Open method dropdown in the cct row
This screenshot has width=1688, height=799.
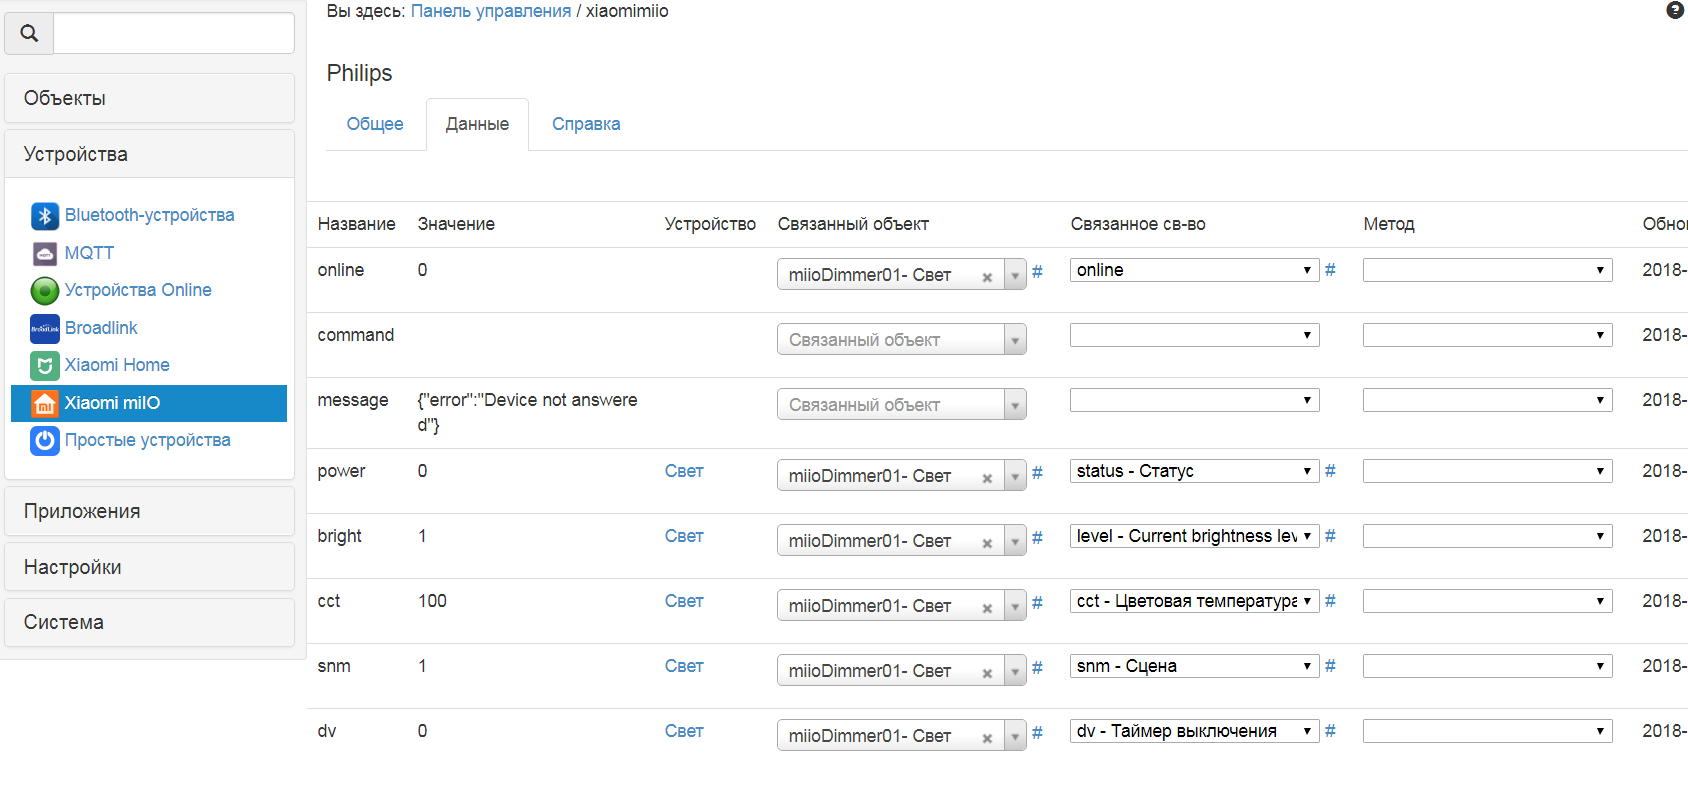(x=1487, y=601)
